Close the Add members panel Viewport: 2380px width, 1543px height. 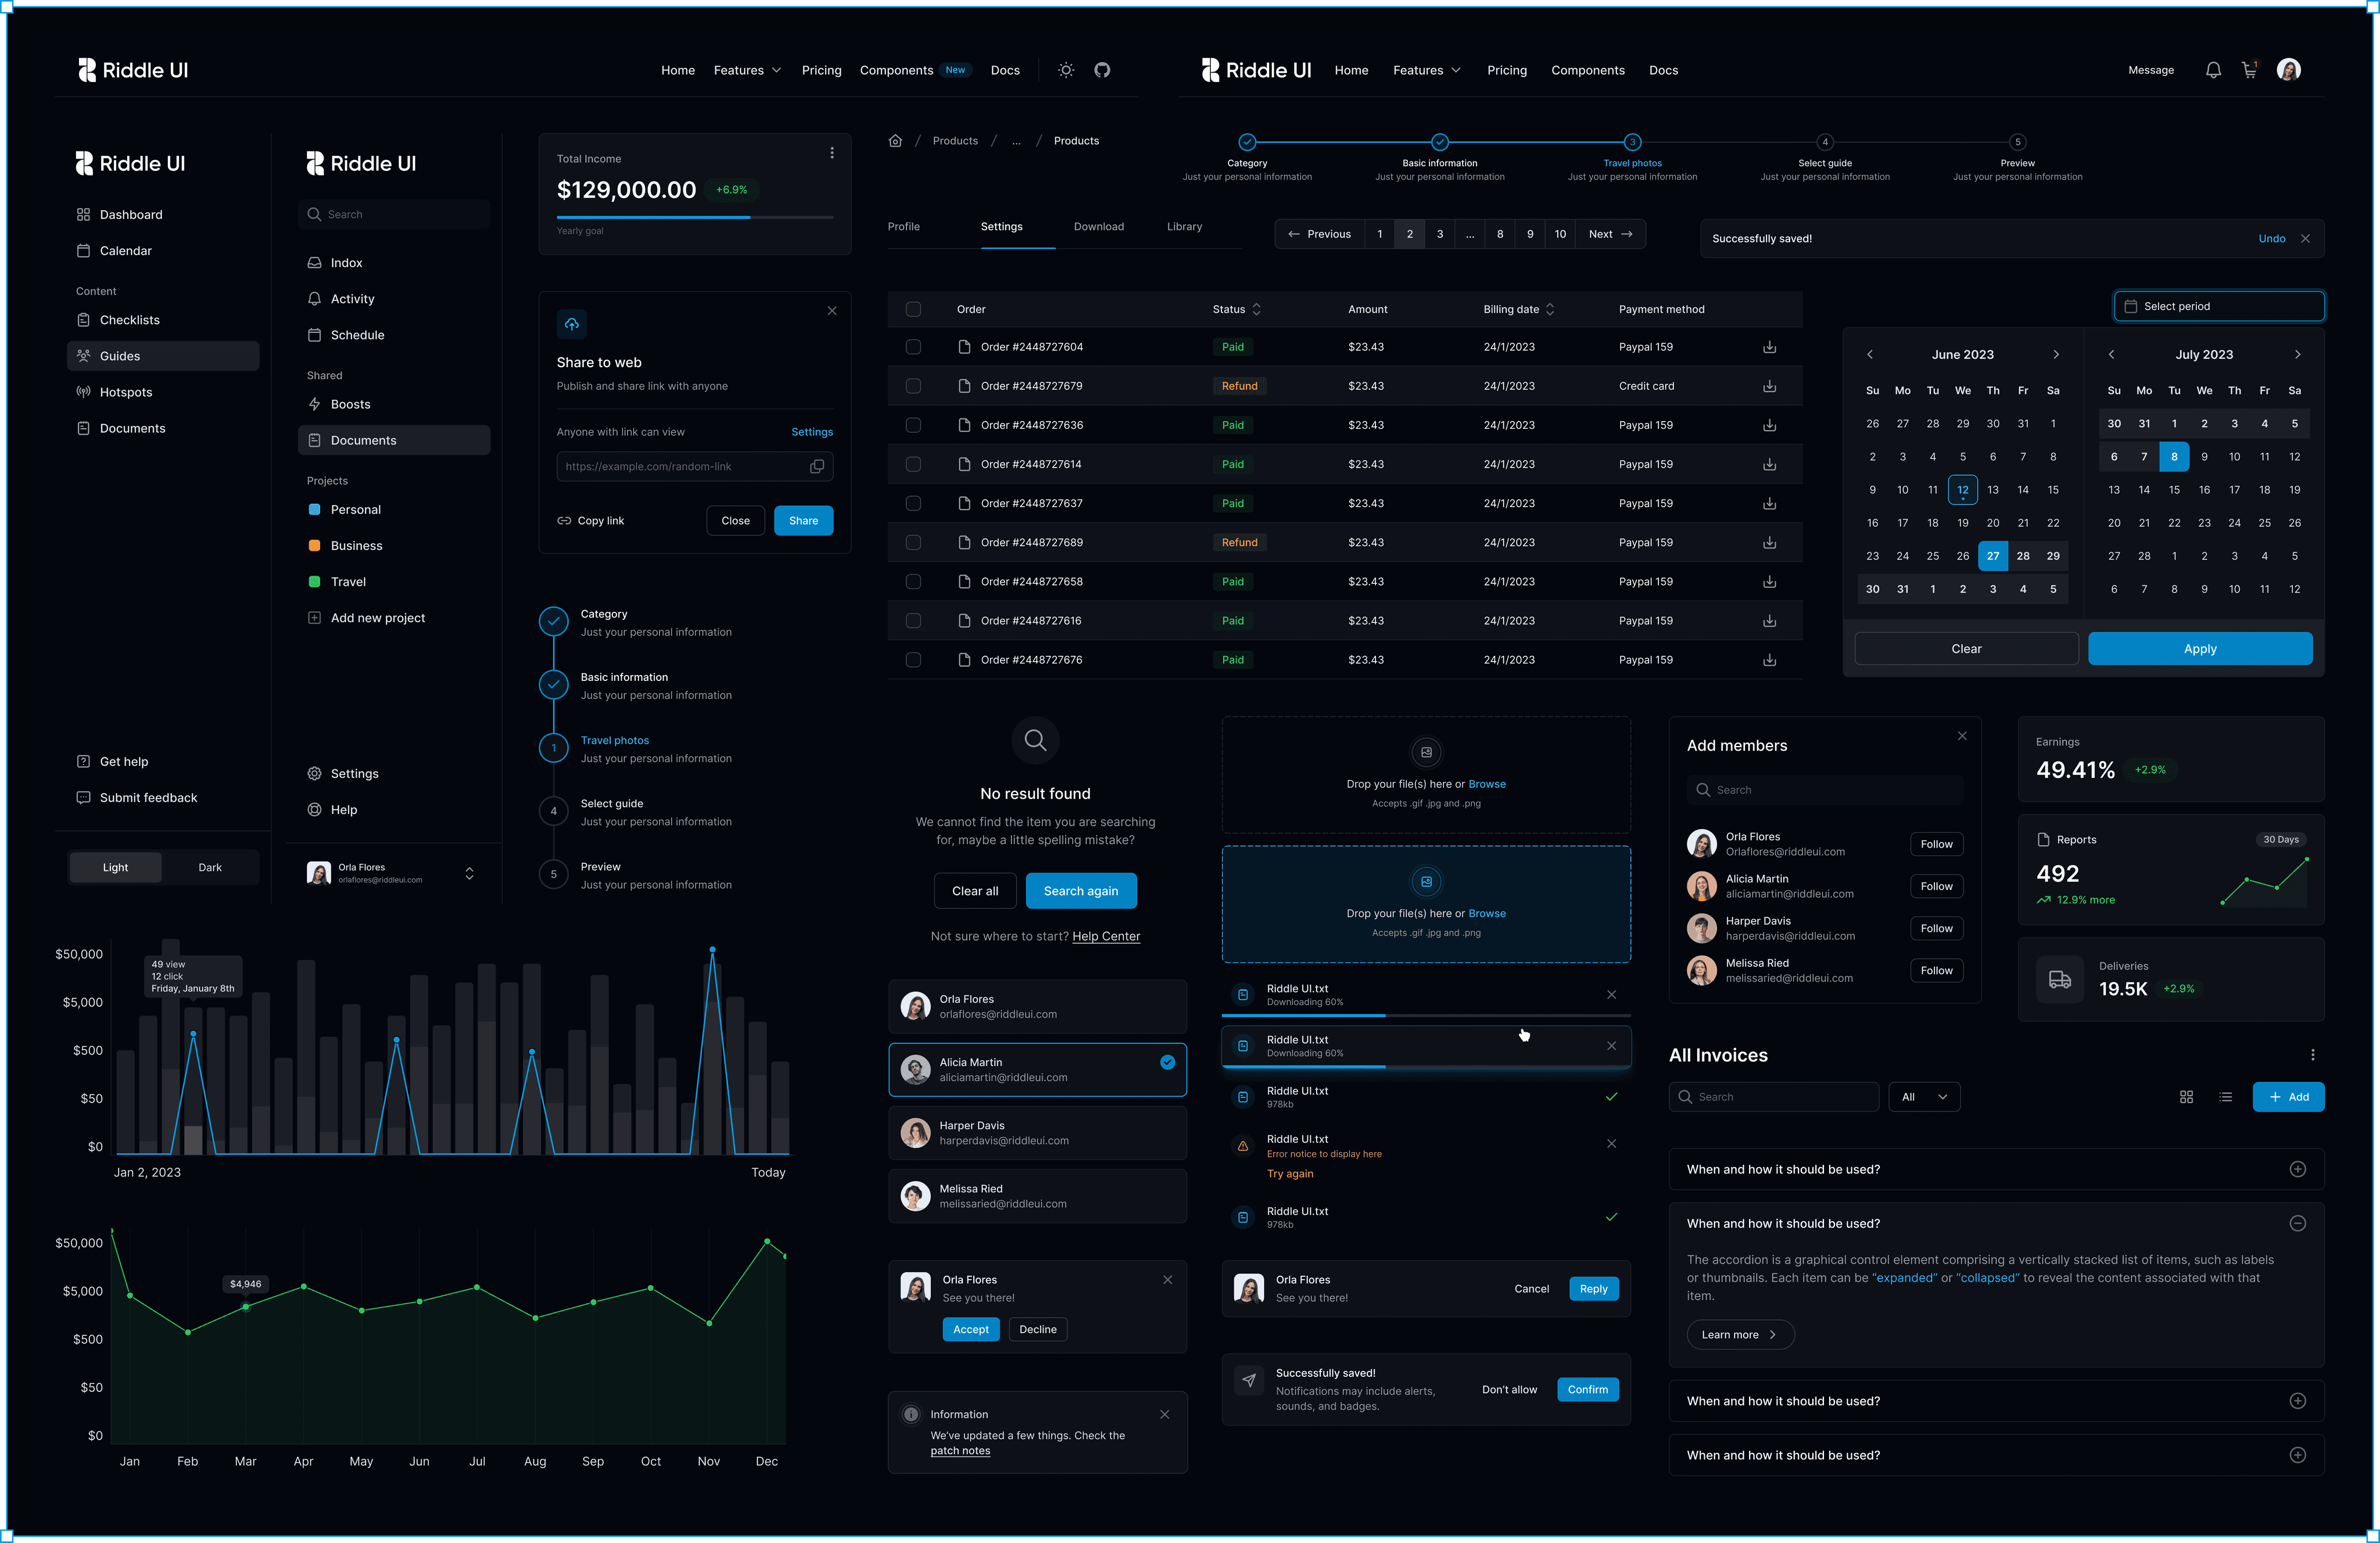tap(1962, 736)
